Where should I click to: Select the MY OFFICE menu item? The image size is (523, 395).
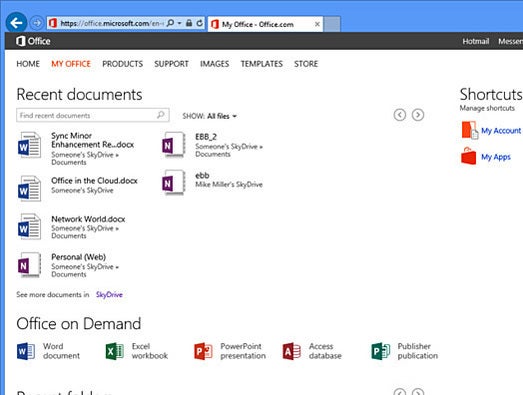coord(71,64)
